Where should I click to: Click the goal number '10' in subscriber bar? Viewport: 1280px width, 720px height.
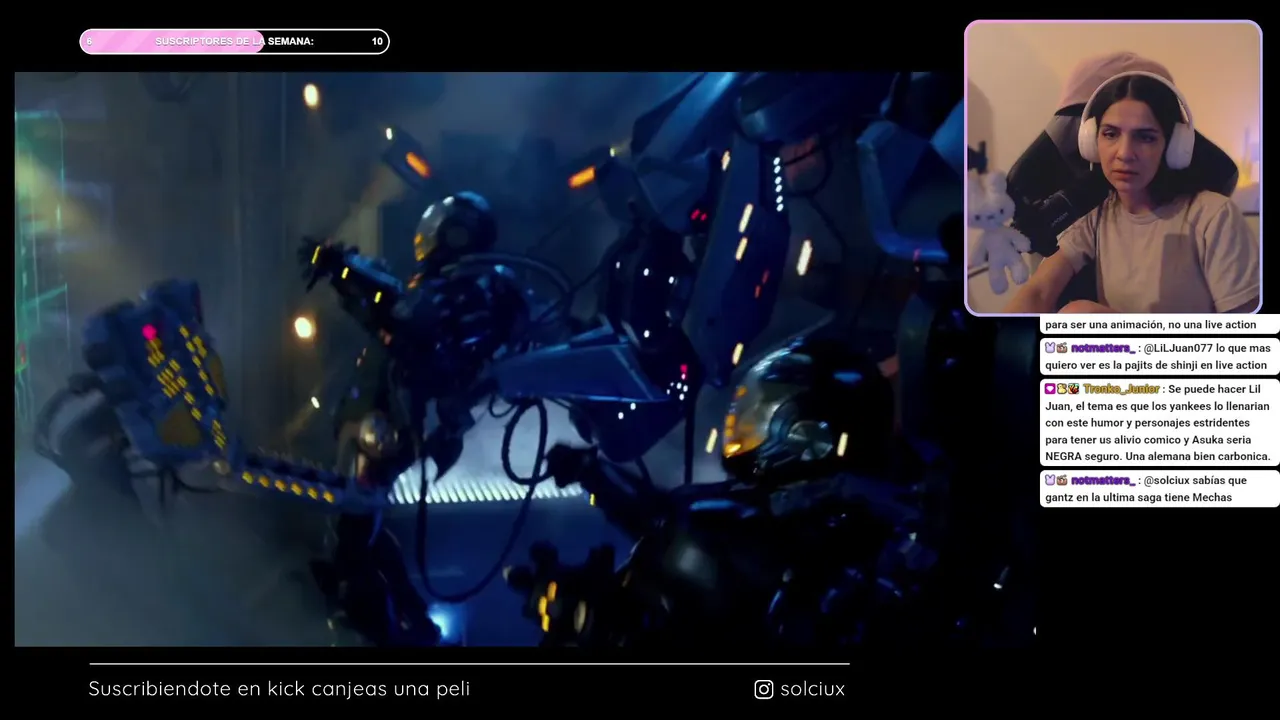click(x=377, y=41)
